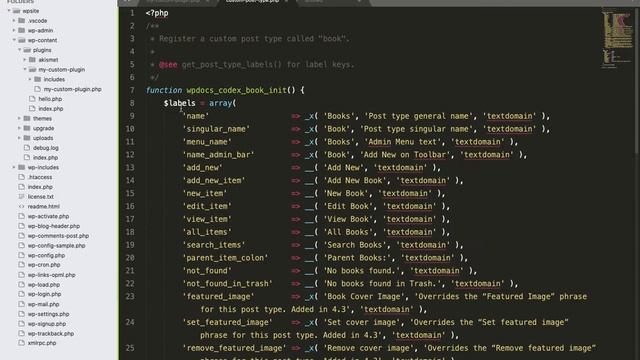The image size is (640, 360).
Task: Open license.txt in the sidebar
Action: [x=41, y=197]
